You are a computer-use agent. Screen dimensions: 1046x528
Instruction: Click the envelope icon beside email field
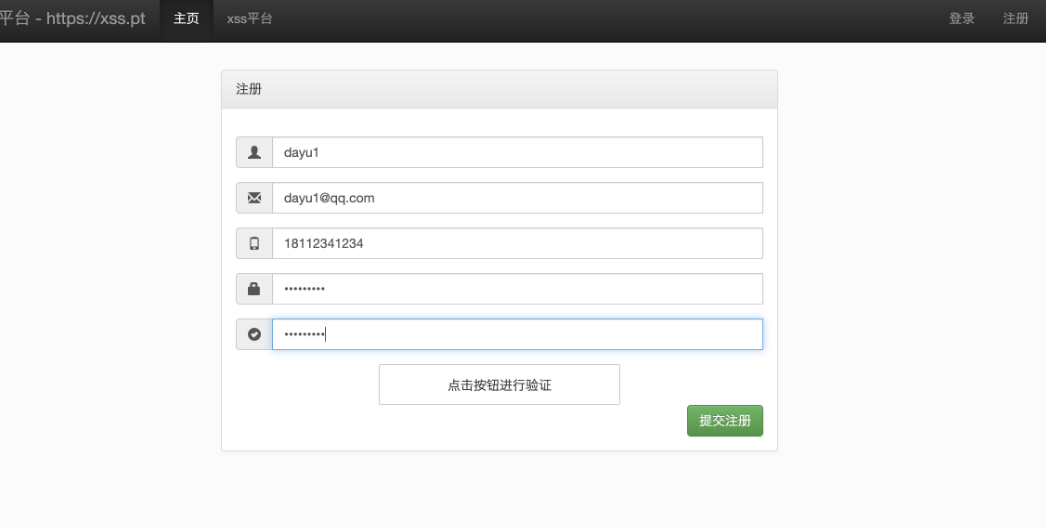click(x=254, y=198)
